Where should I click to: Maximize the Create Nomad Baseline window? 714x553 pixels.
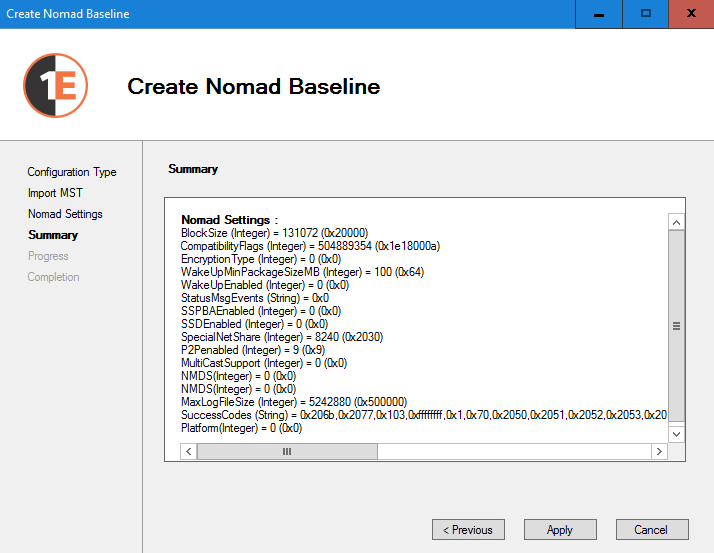click(x=645, y=14)
